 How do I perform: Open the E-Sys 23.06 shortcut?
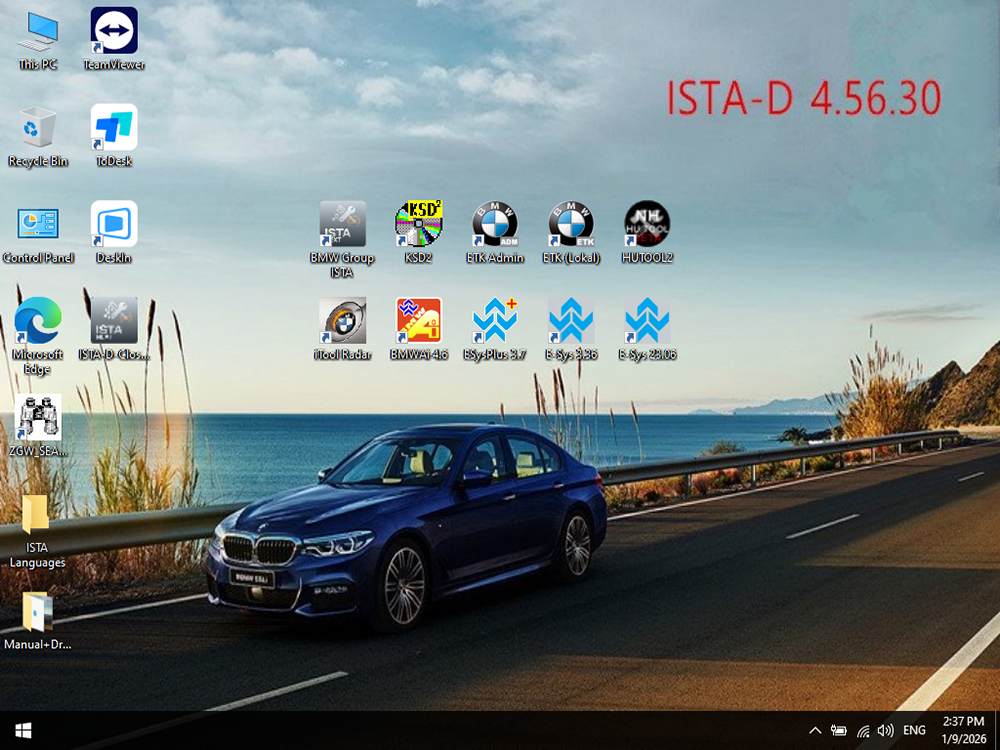click(646, 321)
